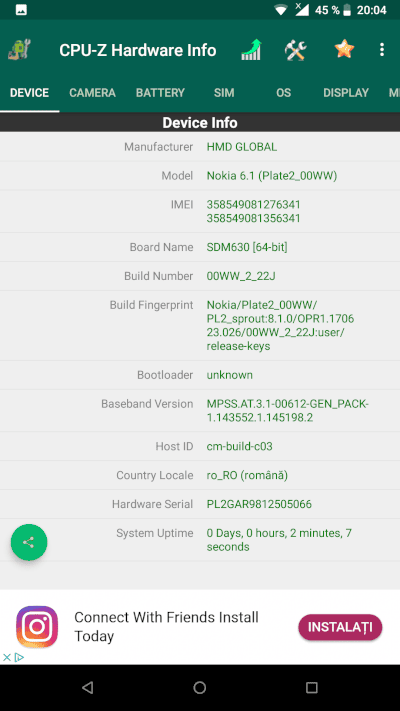Switch to the BATTERY tab
Screen dimensions: 400x711
point(160,93)
